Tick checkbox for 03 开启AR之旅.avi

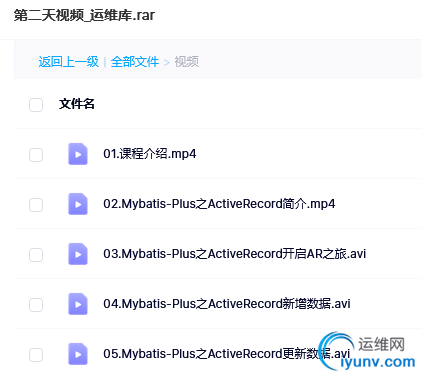[36, 255]
